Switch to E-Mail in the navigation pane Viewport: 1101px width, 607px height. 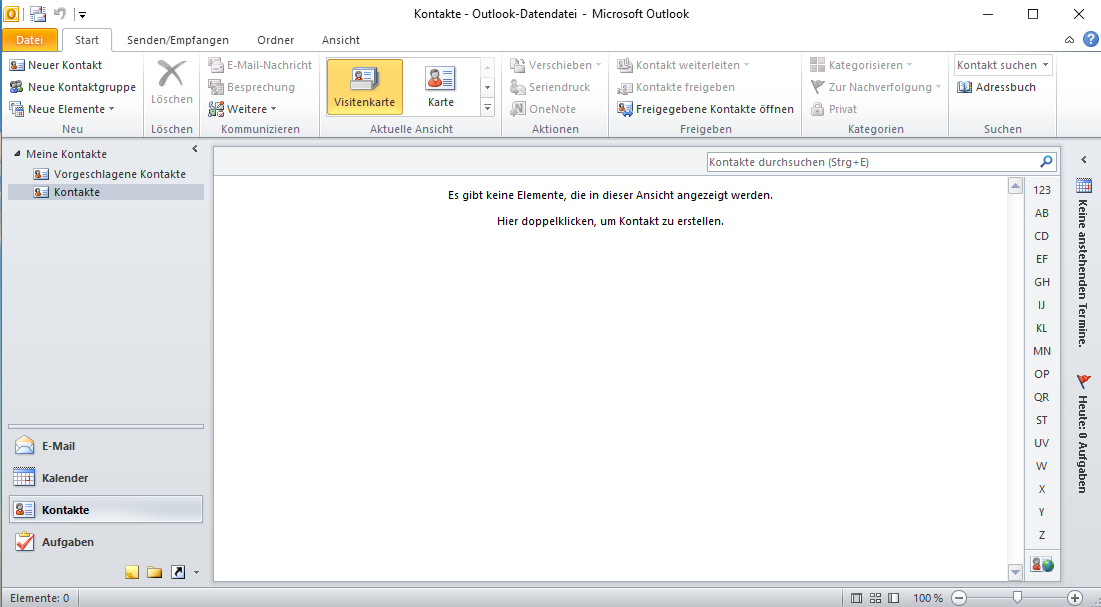click(x=105, y=445)
